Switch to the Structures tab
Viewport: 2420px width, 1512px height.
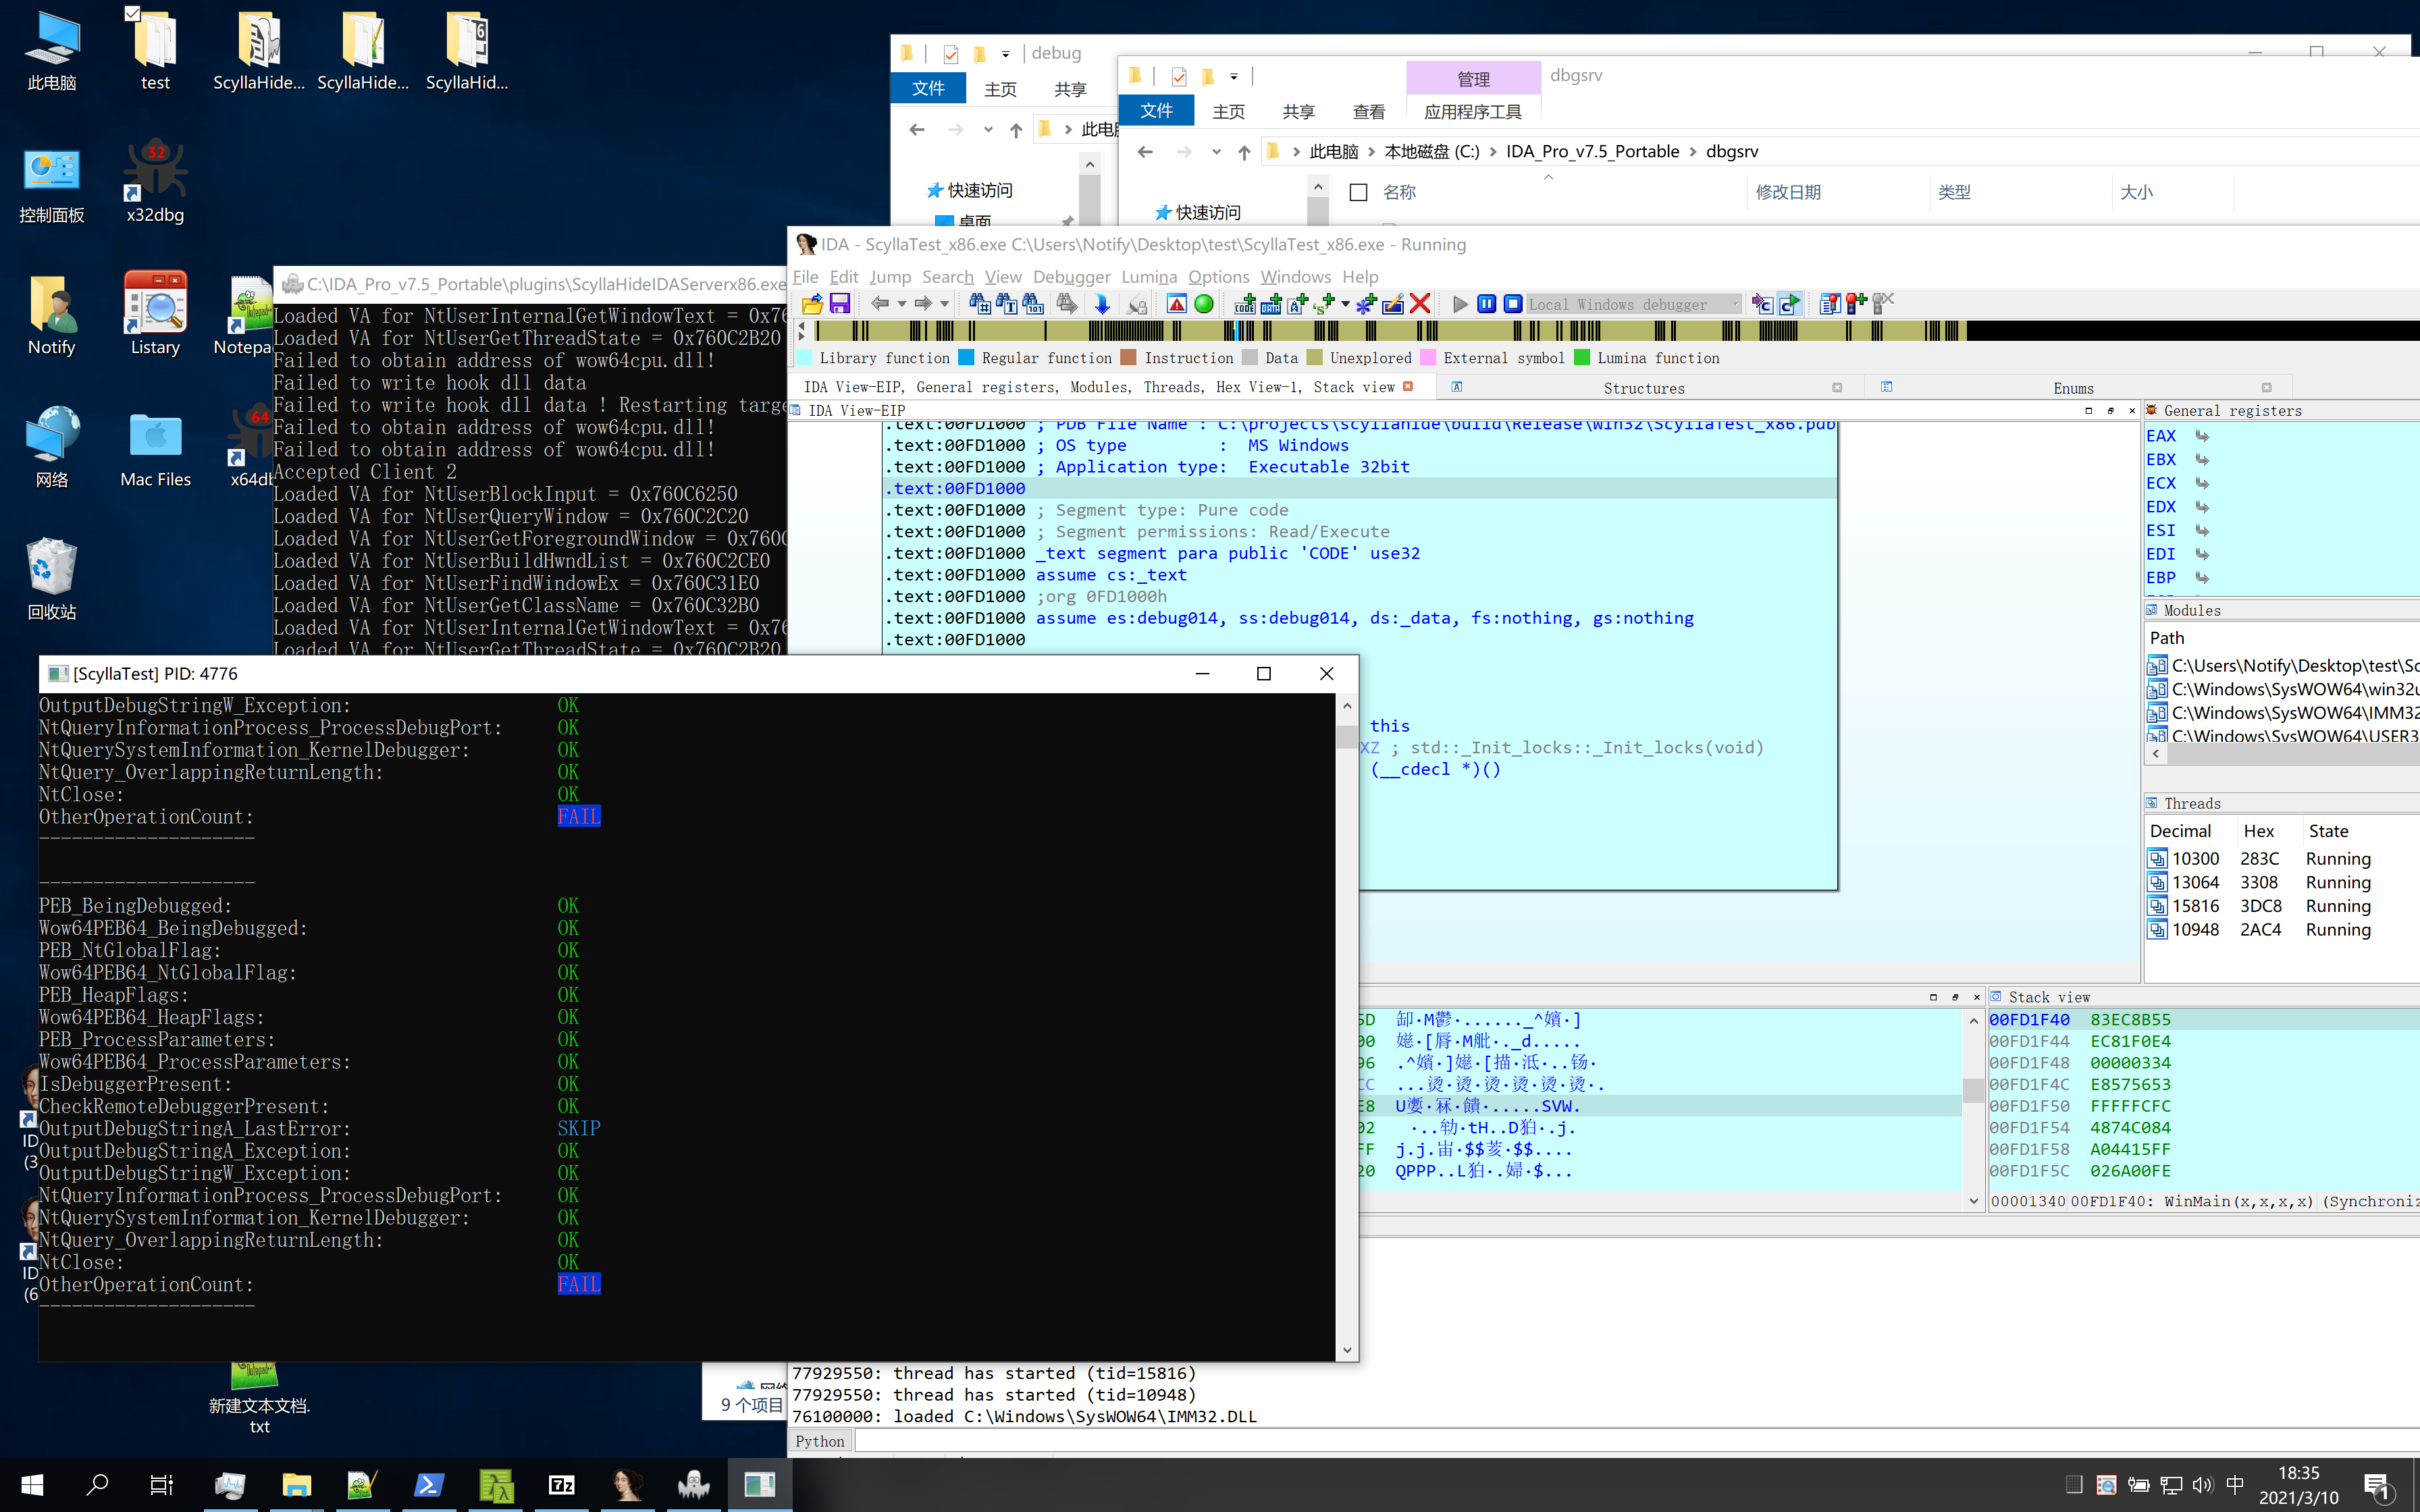pyautogui.click(x=1643, y=388)
